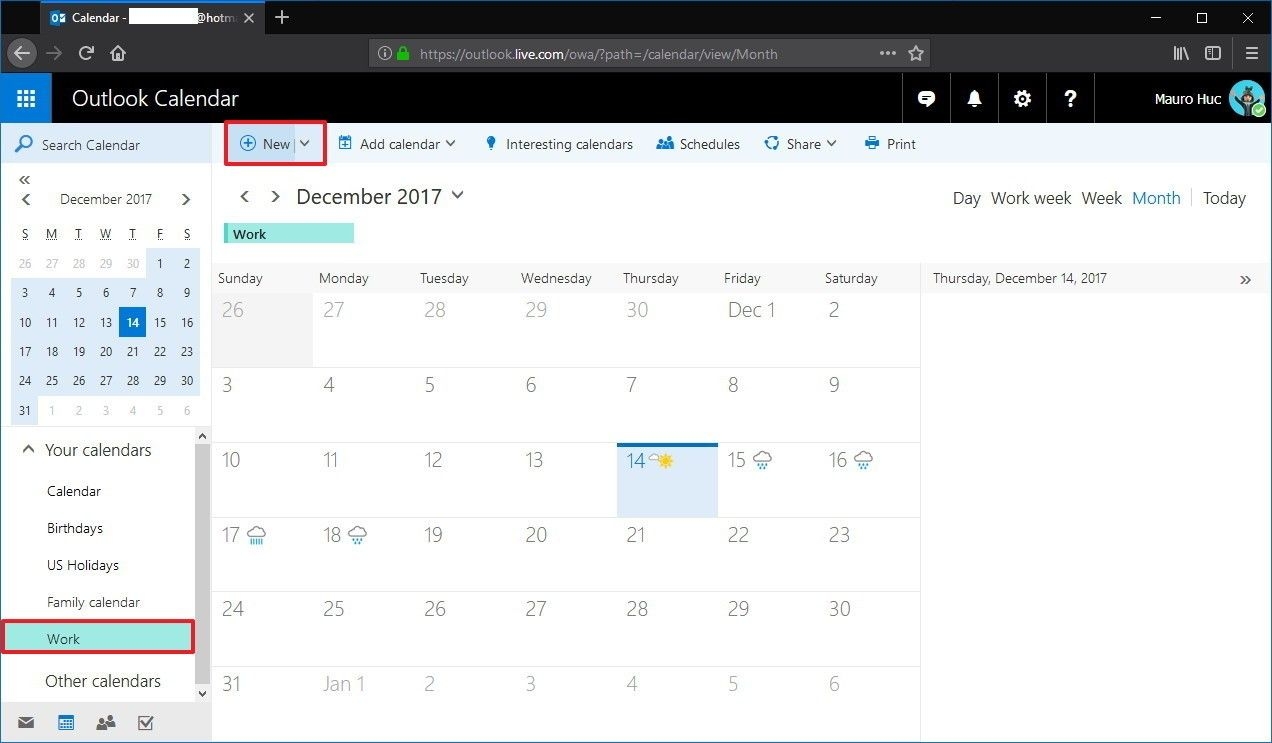The height and width of the screenshot is (743, 1272).
Task: Switch to Work week view
Action: [x=1031, y=198]
